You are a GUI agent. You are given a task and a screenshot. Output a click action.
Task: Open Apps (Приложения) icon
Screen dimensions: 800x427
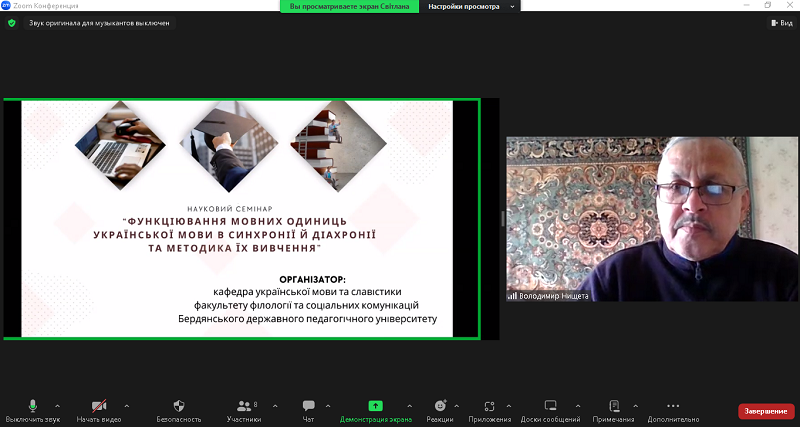pos(489,406)
